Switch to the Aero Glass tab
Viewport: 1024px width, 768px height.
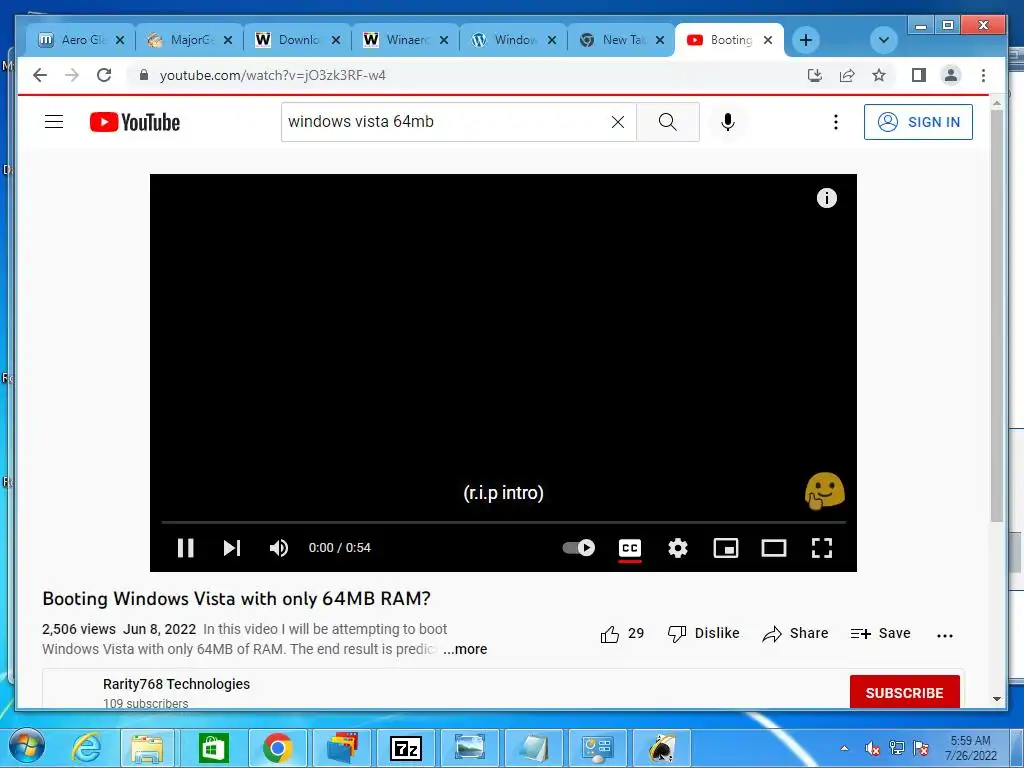[x=81, y=40]
